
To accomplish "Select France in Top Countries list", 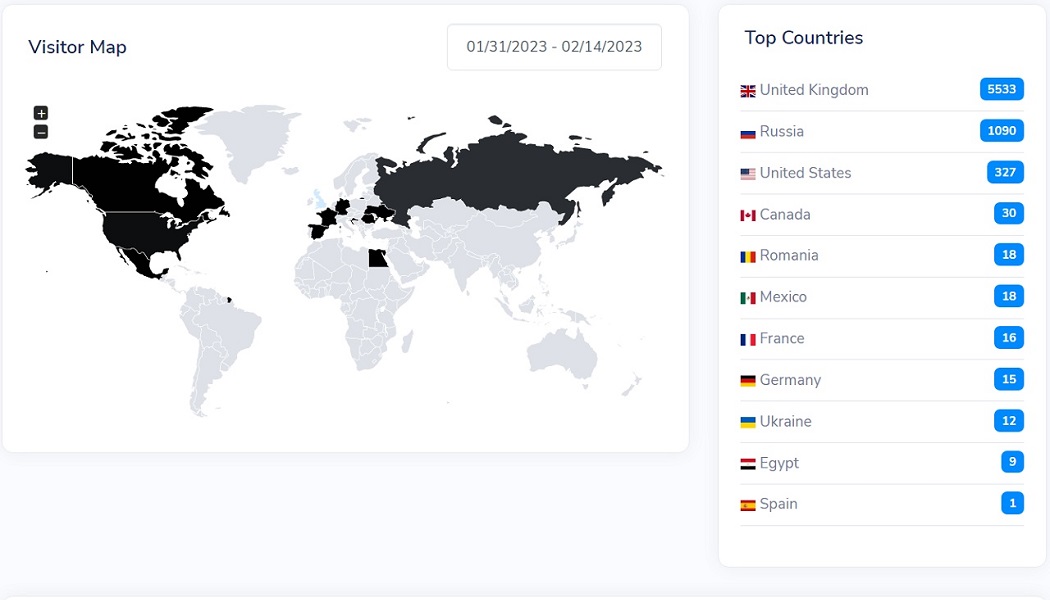I will 781,339.
